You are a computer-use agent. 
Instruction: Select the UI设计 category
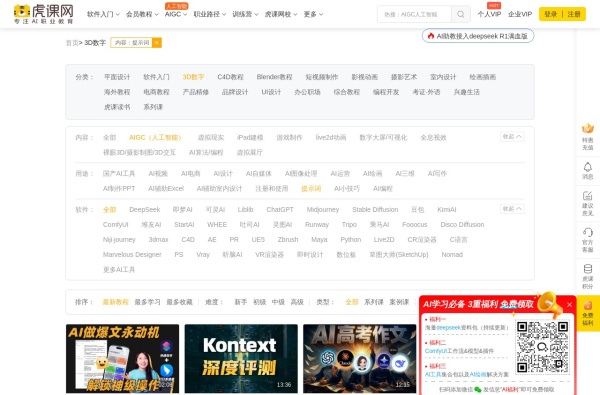[x=271, y=92]
